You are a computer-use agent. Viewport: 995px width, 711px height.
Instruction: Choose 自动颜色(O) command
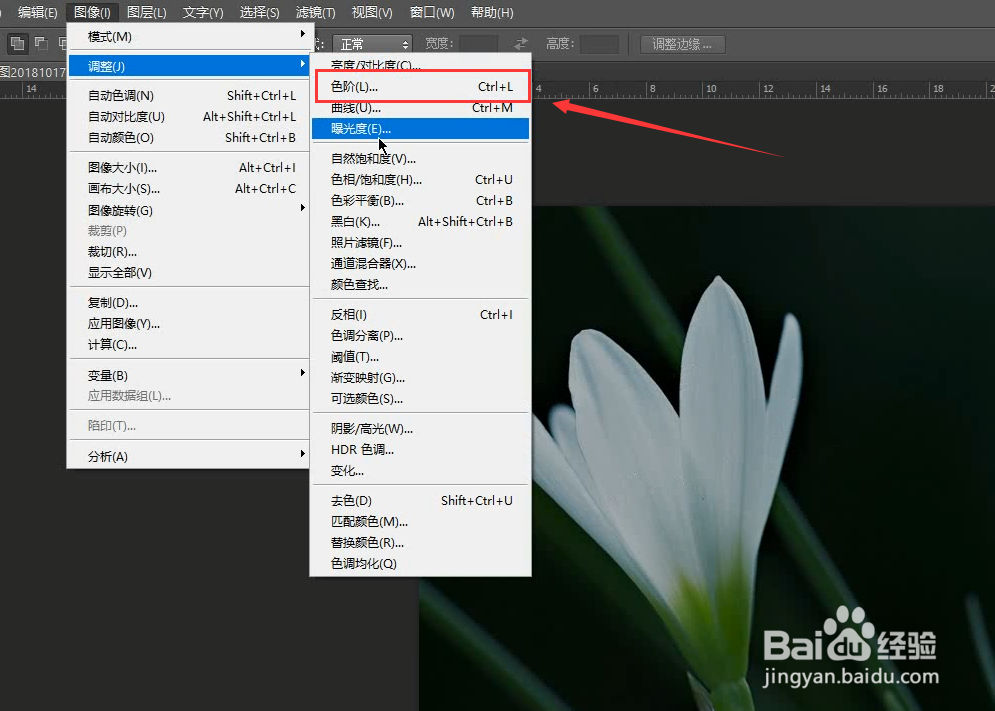tap(188, 137)
